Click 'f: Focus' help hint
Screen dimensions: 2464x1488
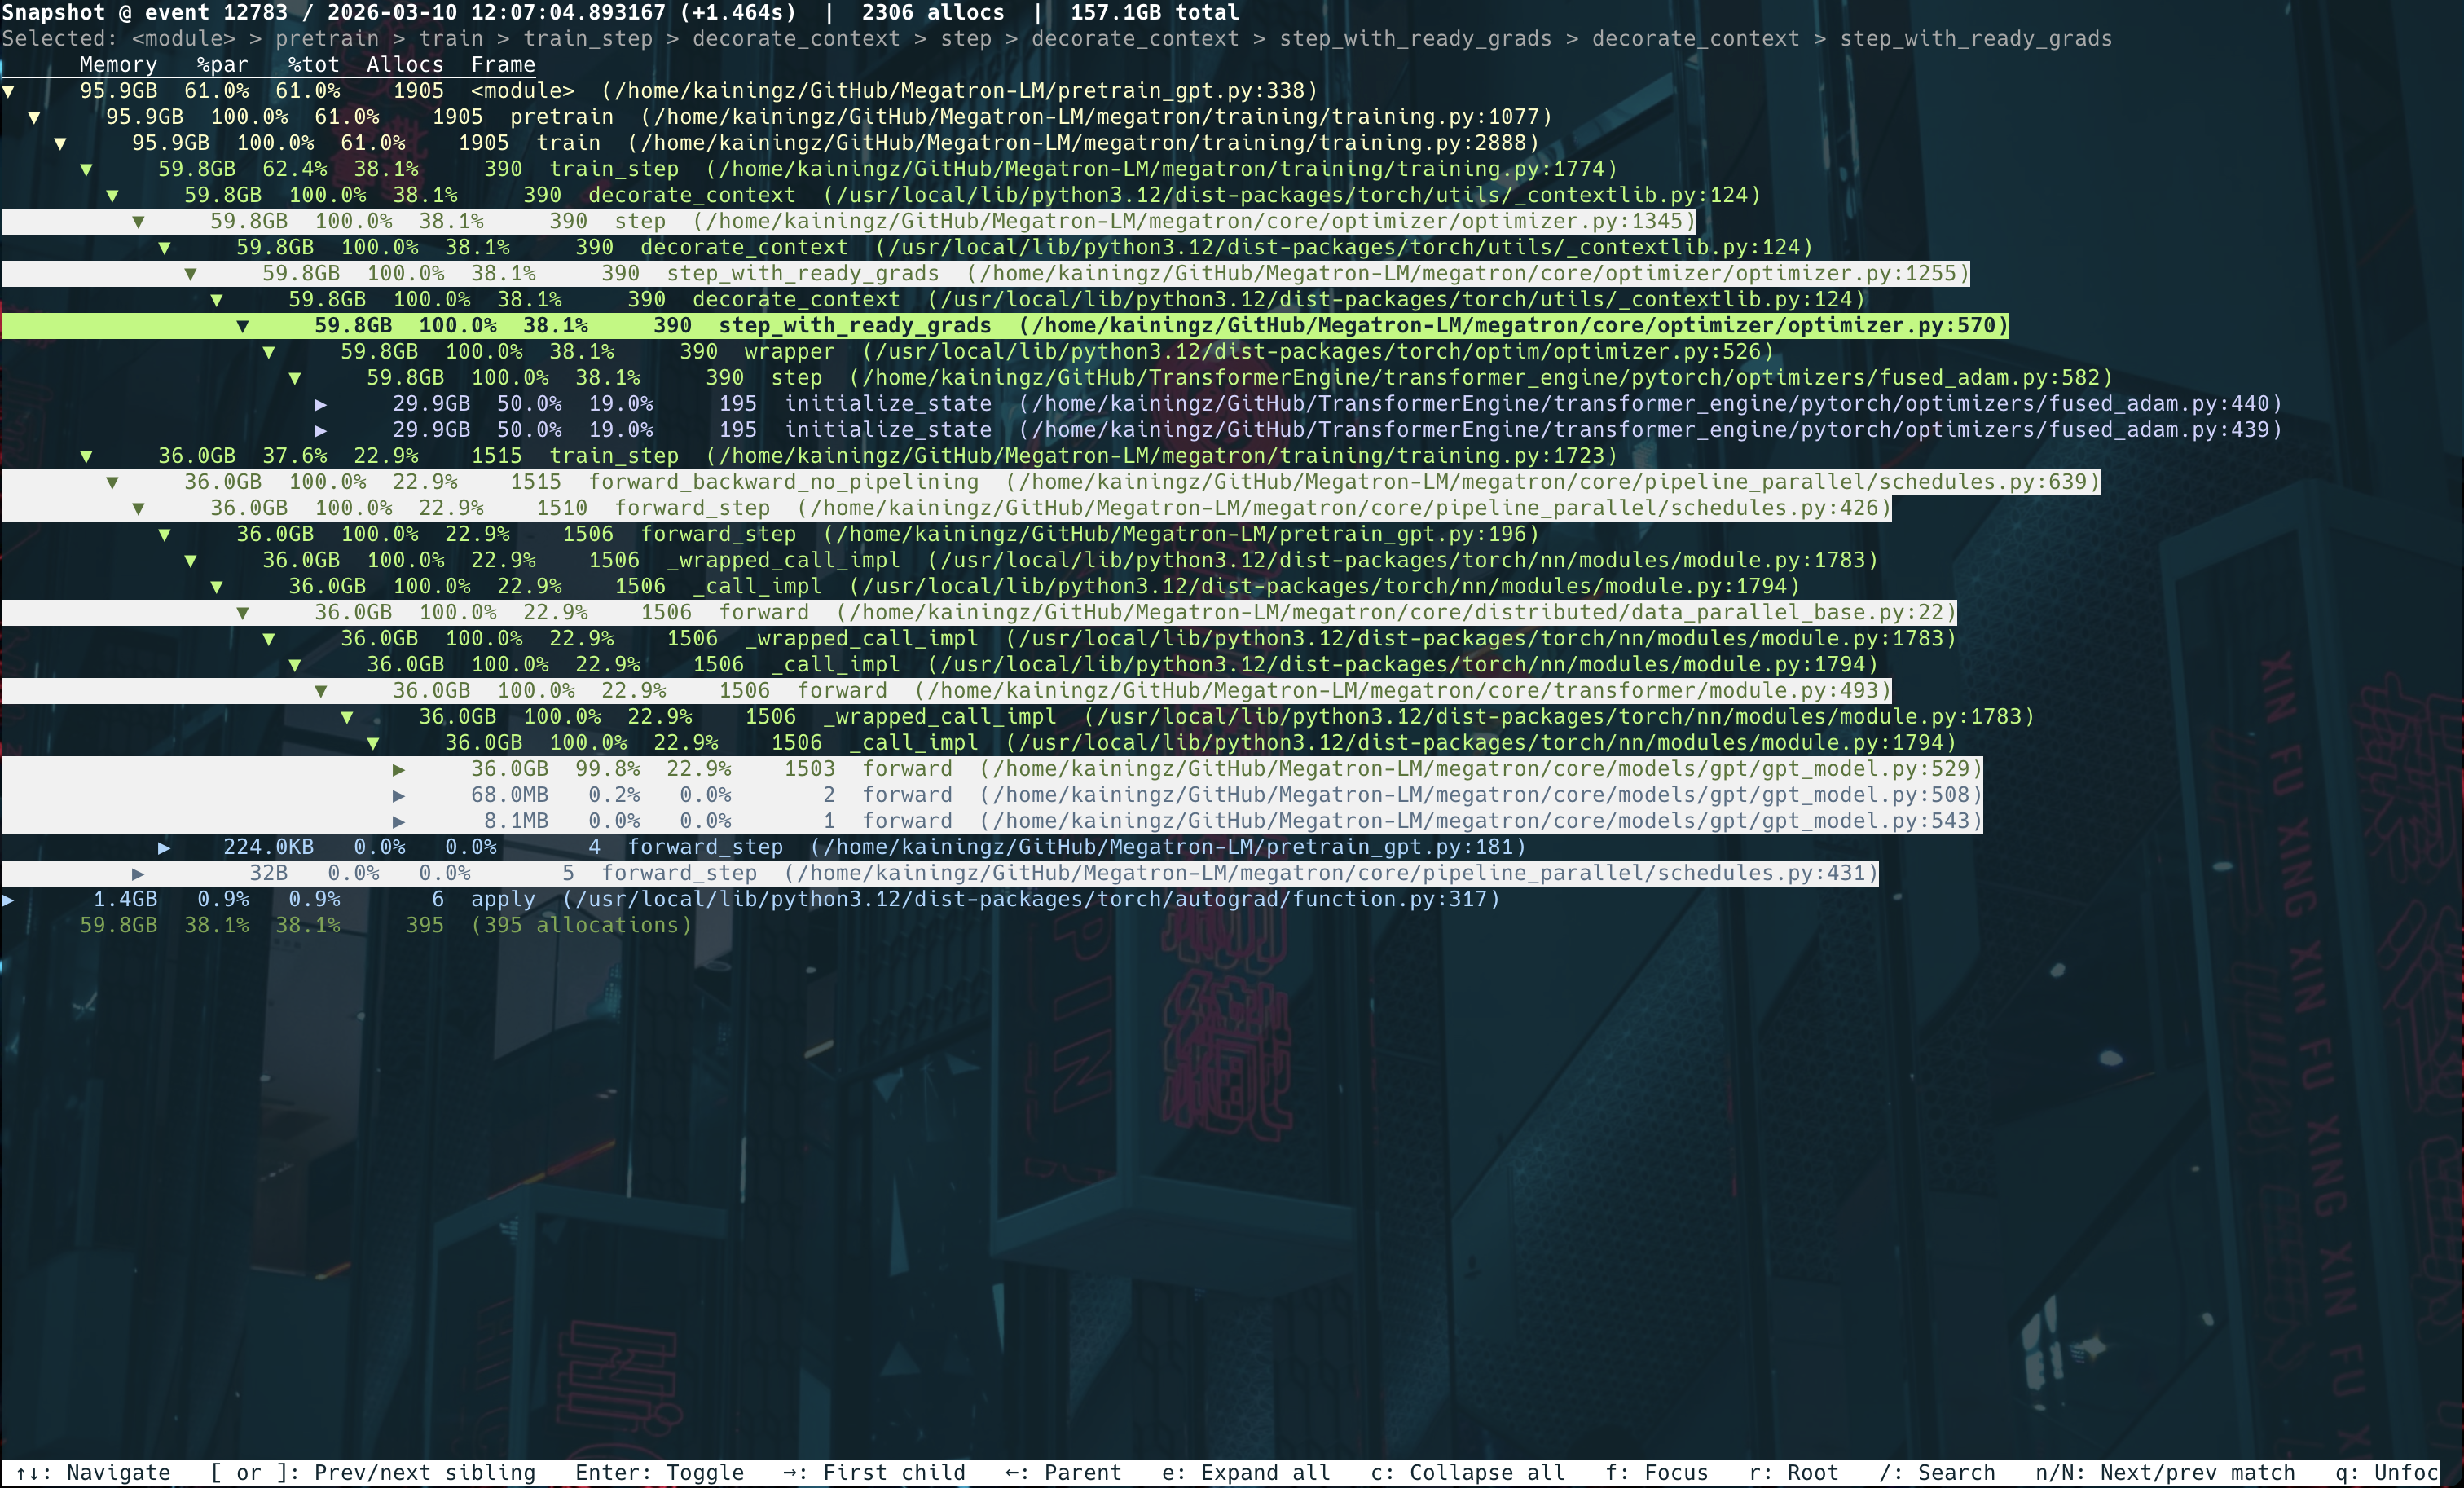coord(1657,1473)
